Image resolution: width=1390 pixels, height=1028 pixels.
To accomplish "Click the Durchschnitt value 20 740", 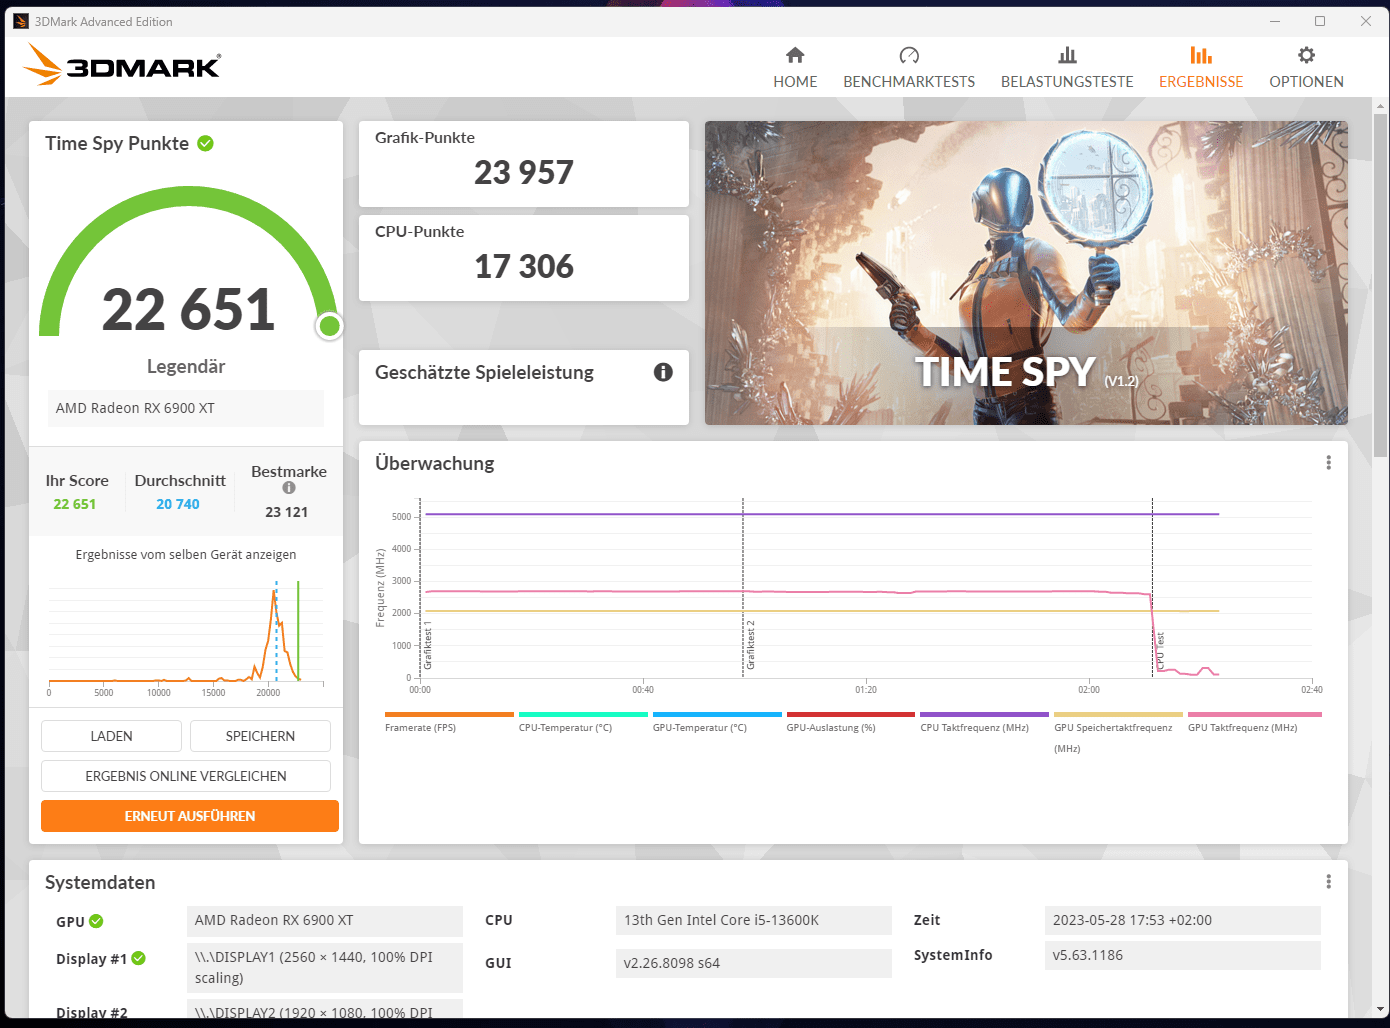I will click(x=178, y=504).
